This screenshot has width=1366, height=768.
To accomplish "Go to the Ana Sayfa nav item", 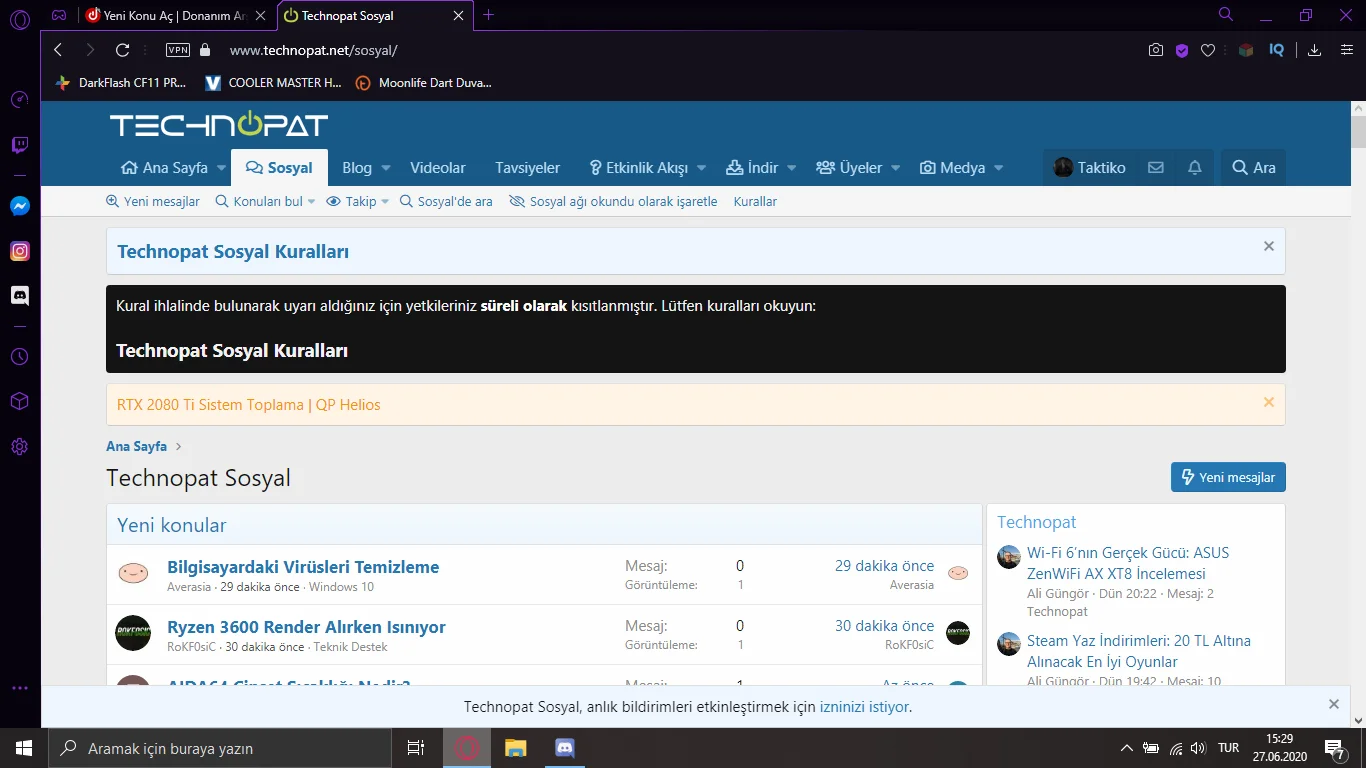I will click(164, 168).
